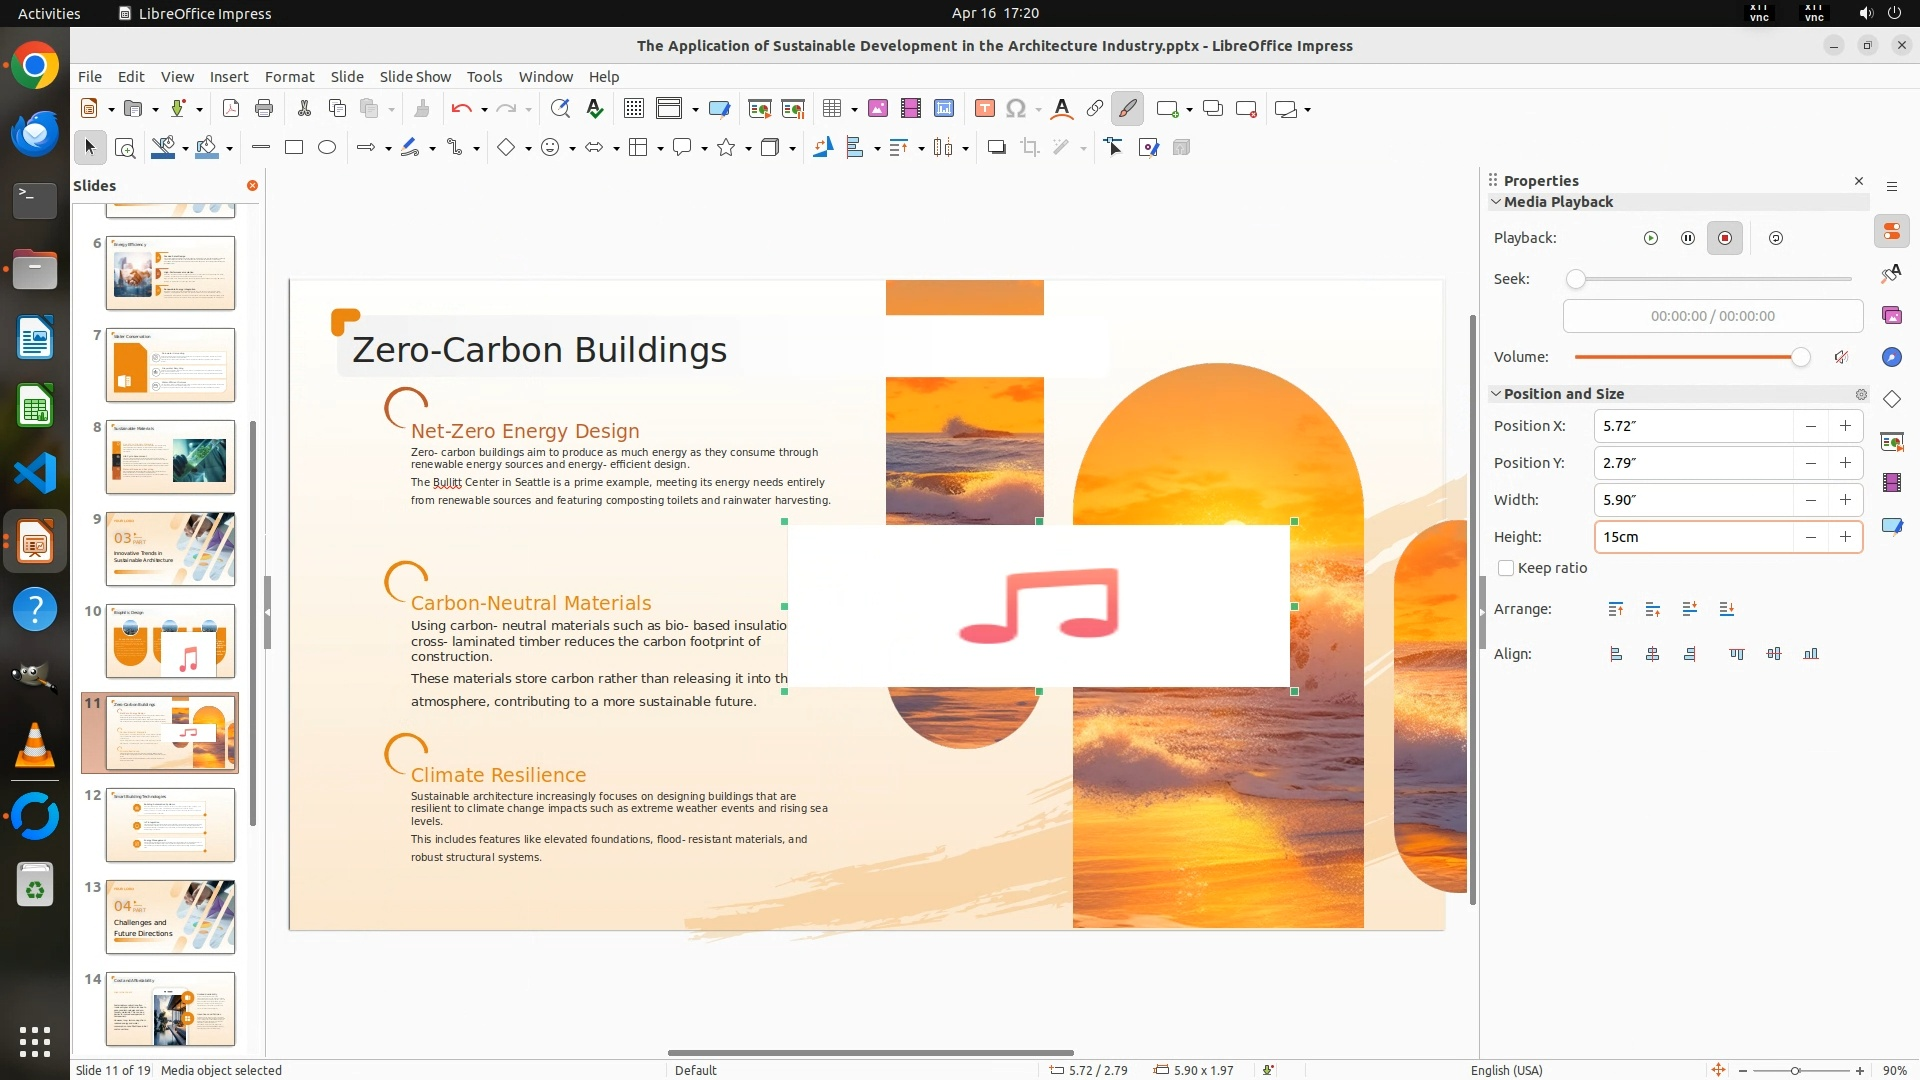The width and height of the screenshot is (1920, 1080).
Task: Increase the Width value with plus button
Action: 1845,500
